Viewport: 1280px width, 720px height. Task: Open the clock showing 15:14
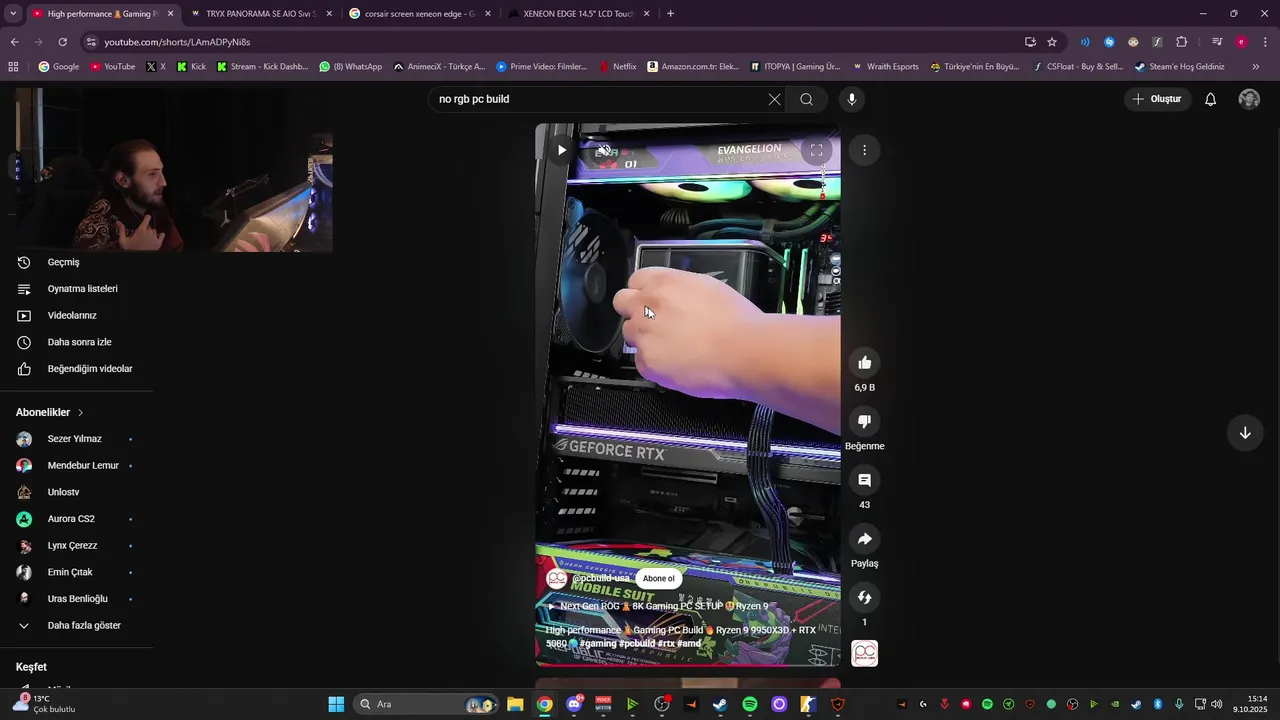tap(1250, 704)
